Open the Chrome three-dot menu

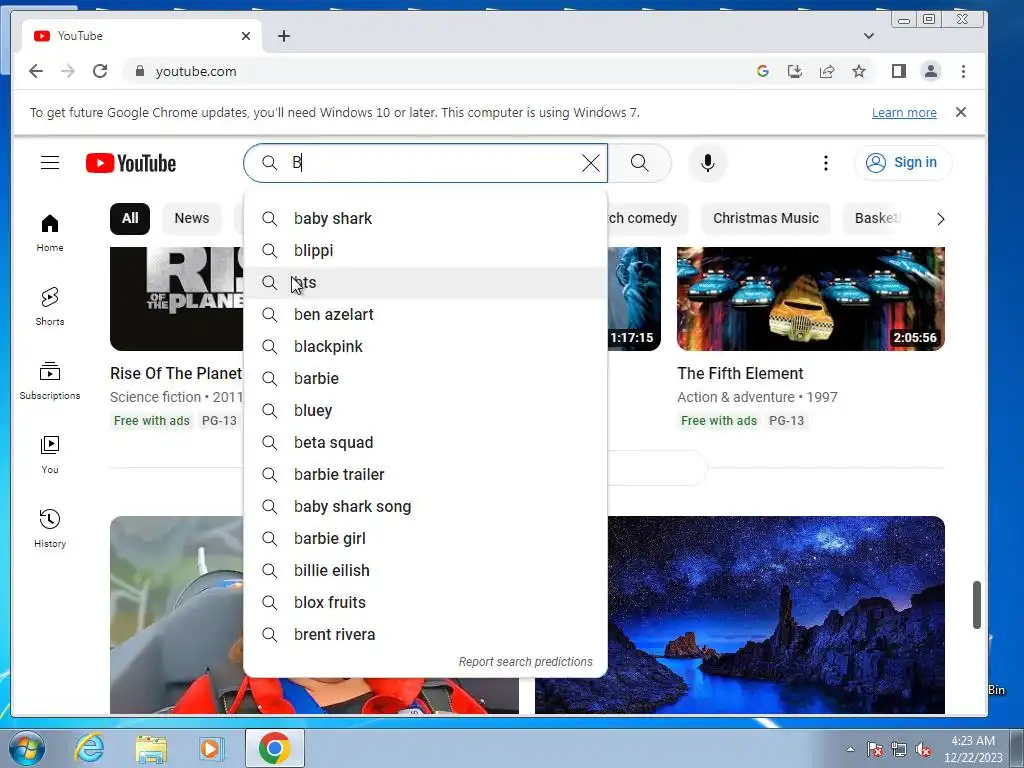963,71
